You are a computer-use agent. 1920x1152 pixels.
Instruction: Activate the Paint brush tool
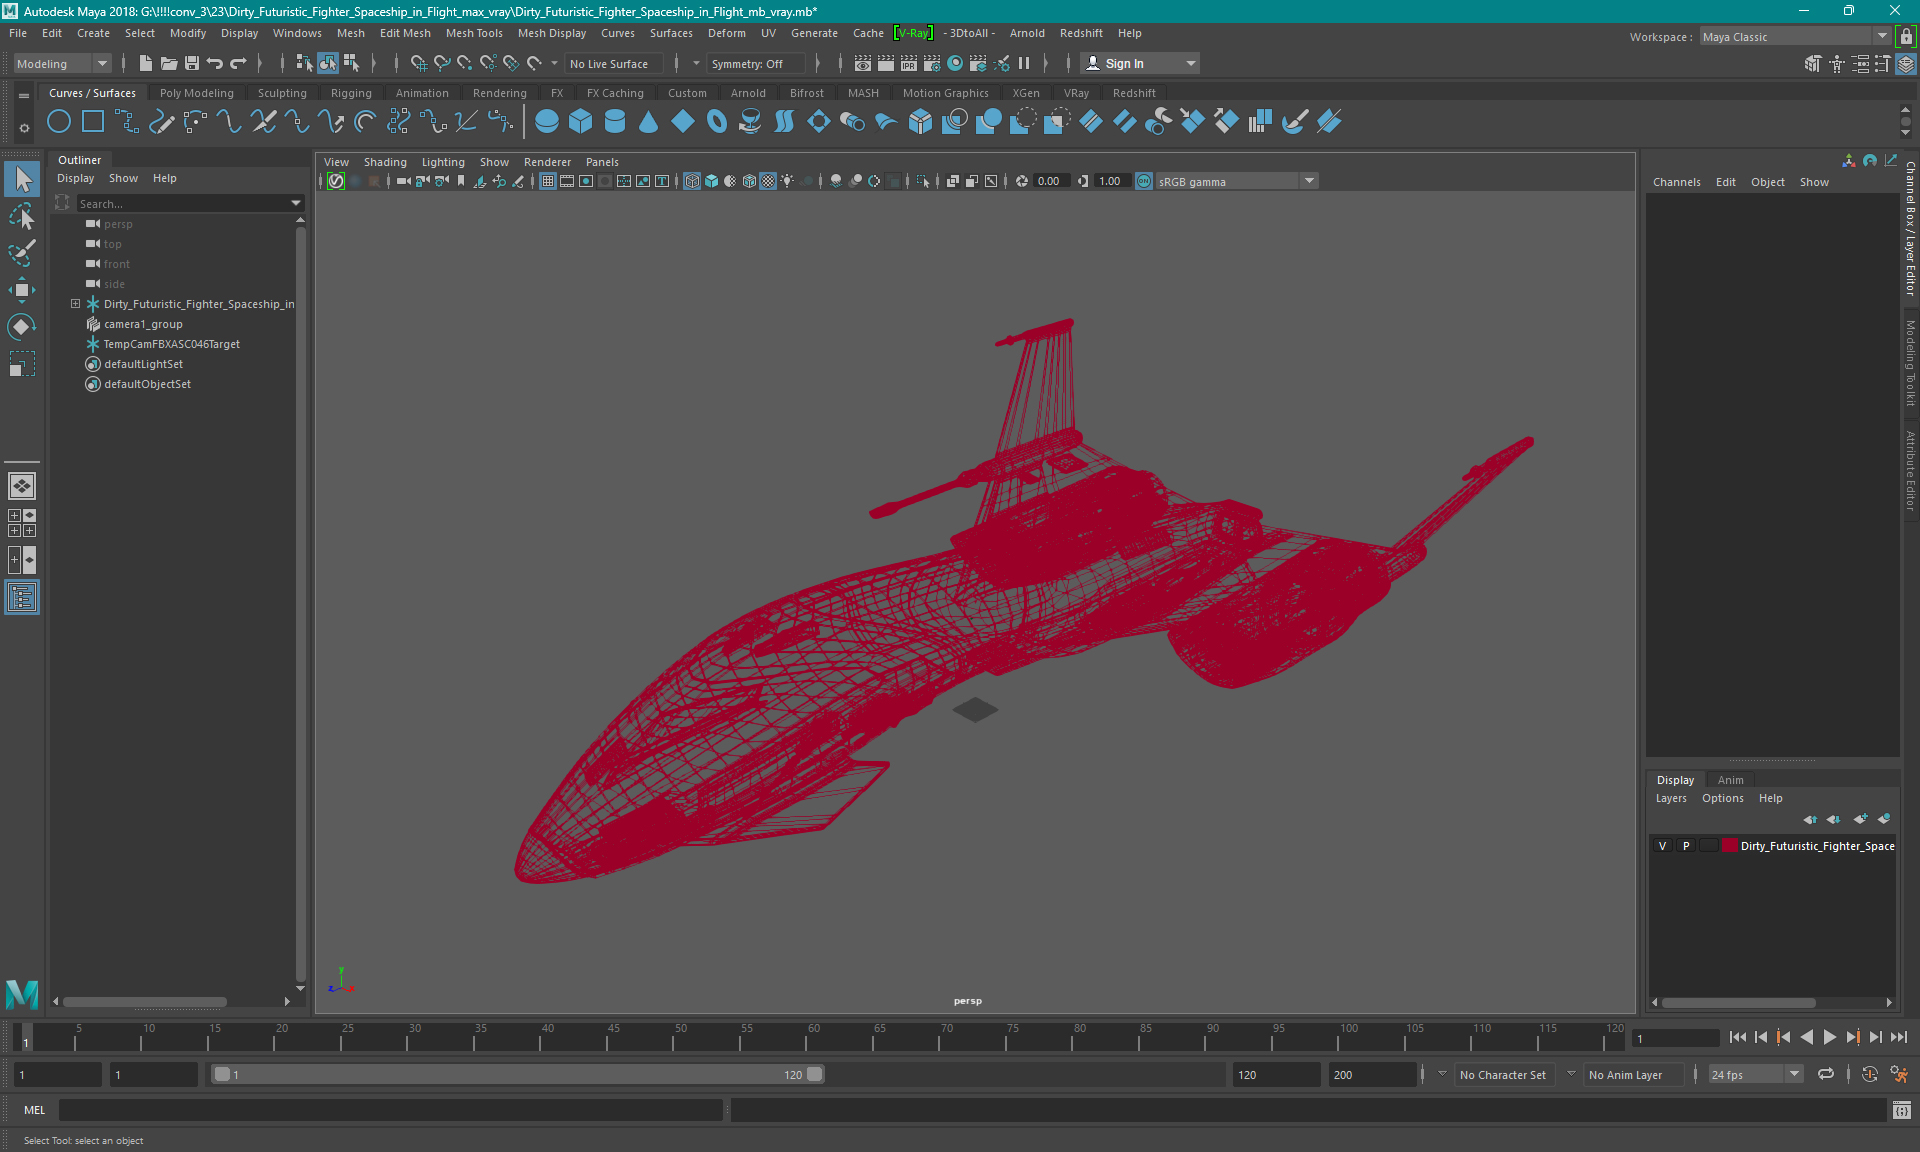tap(21, 252)
